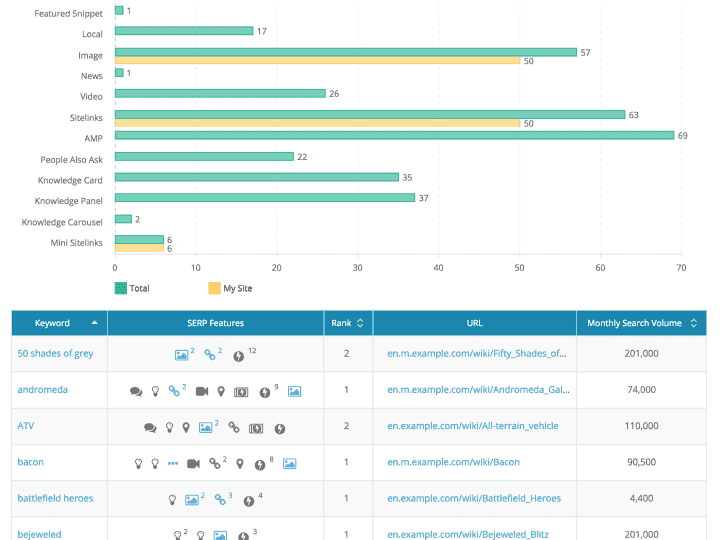Click the SERP Features column header
The height and width of the screenshot is (540, 720).
[x=215, y=323]
